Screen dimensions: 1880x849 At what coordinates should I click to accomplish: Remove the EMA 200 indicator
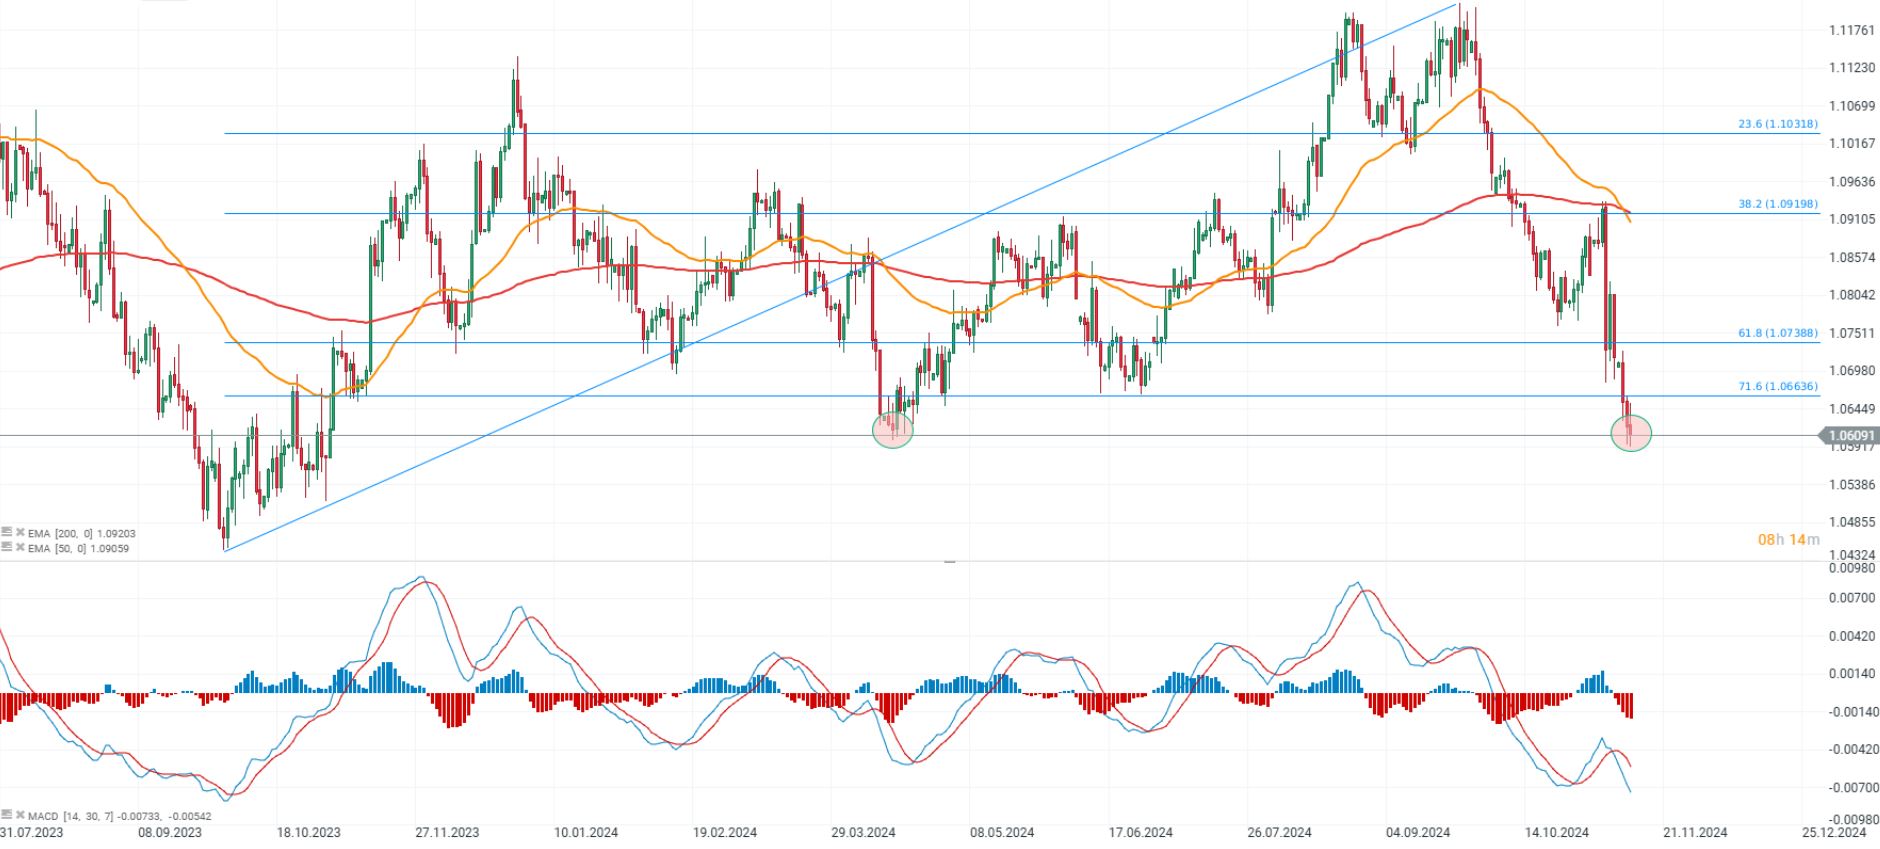20,533
